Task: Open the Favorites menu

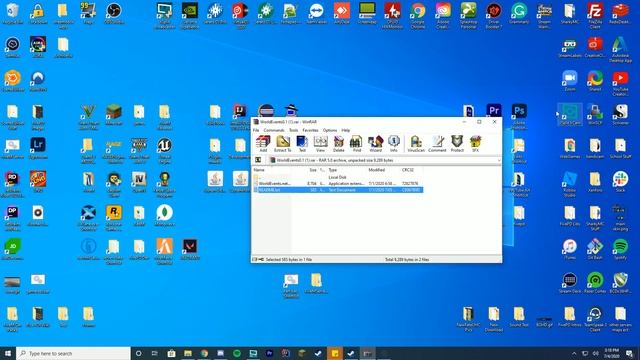Action: point(310,130)
